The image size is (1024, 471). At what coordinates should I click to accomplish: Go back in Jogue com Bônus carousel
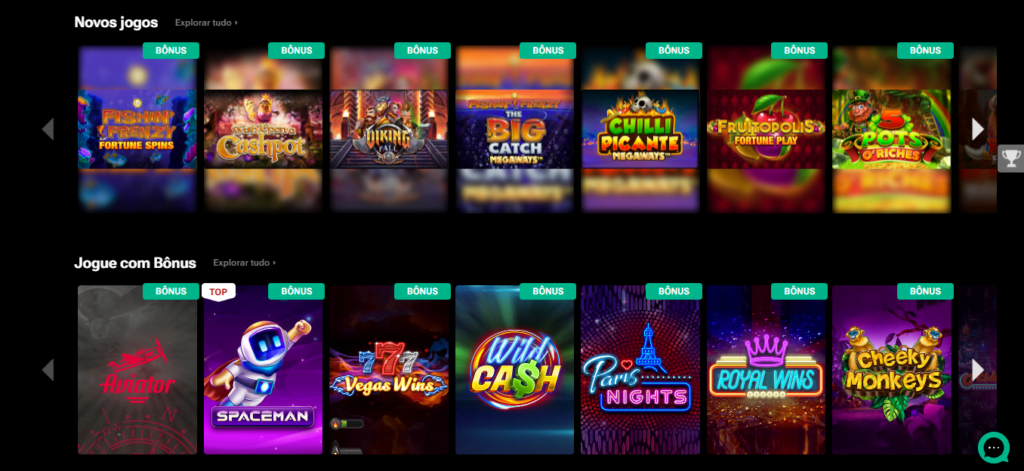click(x=48, y=370)
